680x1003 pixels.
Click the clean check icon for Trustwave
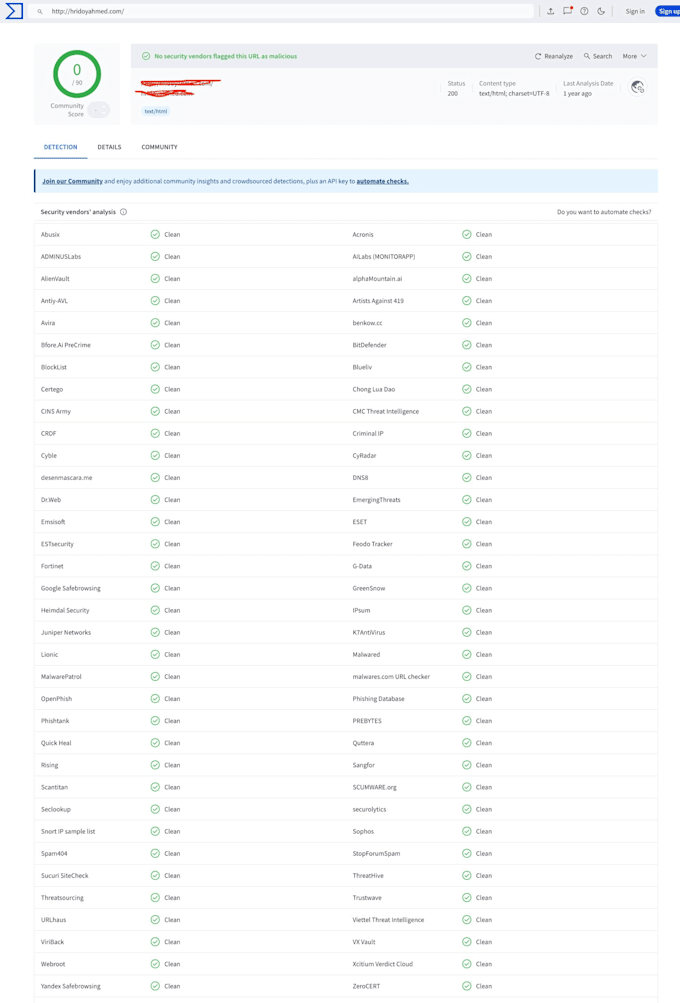click(x=466, y=898)
